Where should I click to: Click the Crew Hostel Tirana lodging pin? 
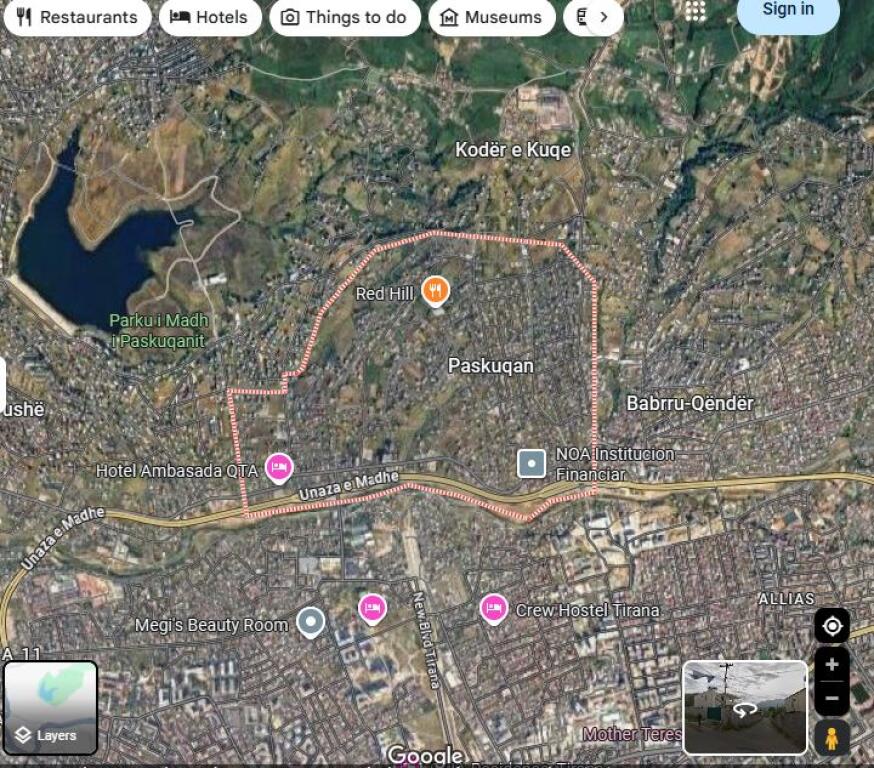(x=493, y=608)
